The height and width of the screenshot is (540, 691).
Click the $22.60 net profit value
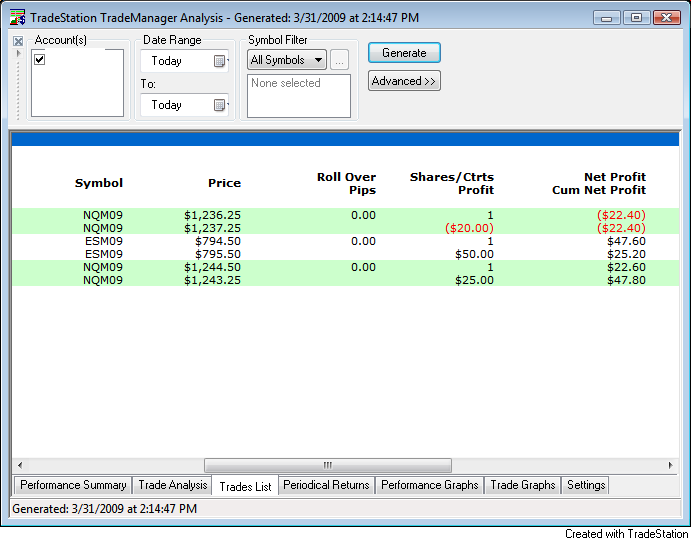[x=626, y=267]
